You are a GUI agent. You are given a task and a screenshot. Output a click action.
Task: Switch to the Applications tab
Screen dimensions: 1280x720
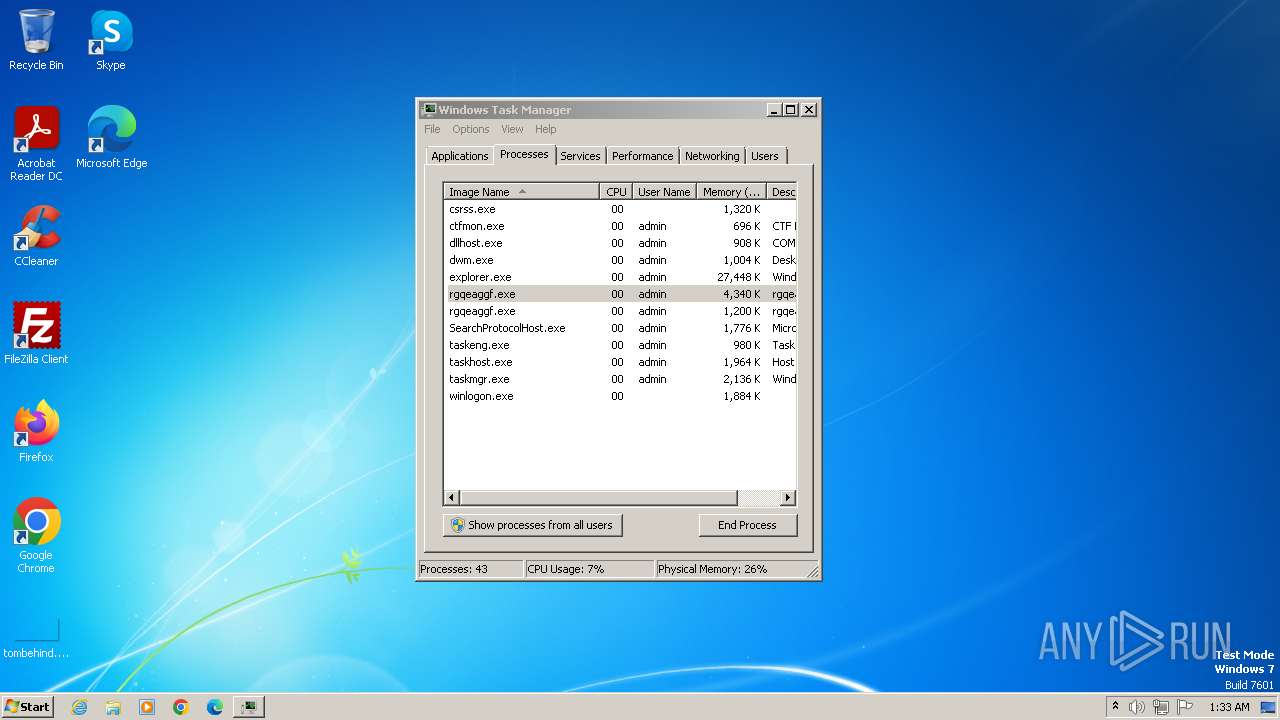coord(460,156)
